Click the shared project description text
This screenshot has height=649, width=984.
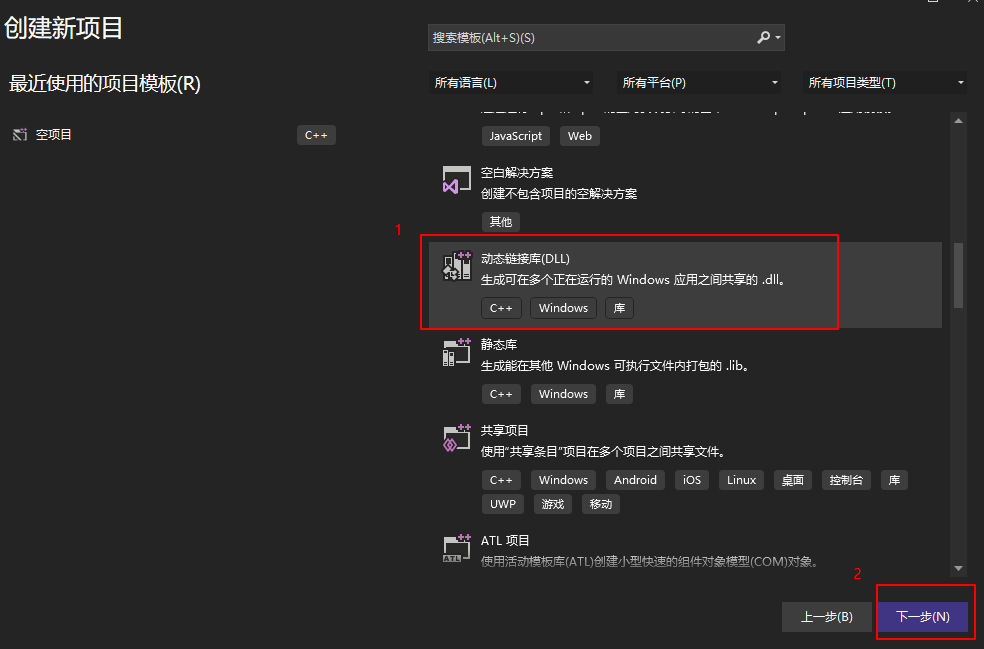click(604, 452)
